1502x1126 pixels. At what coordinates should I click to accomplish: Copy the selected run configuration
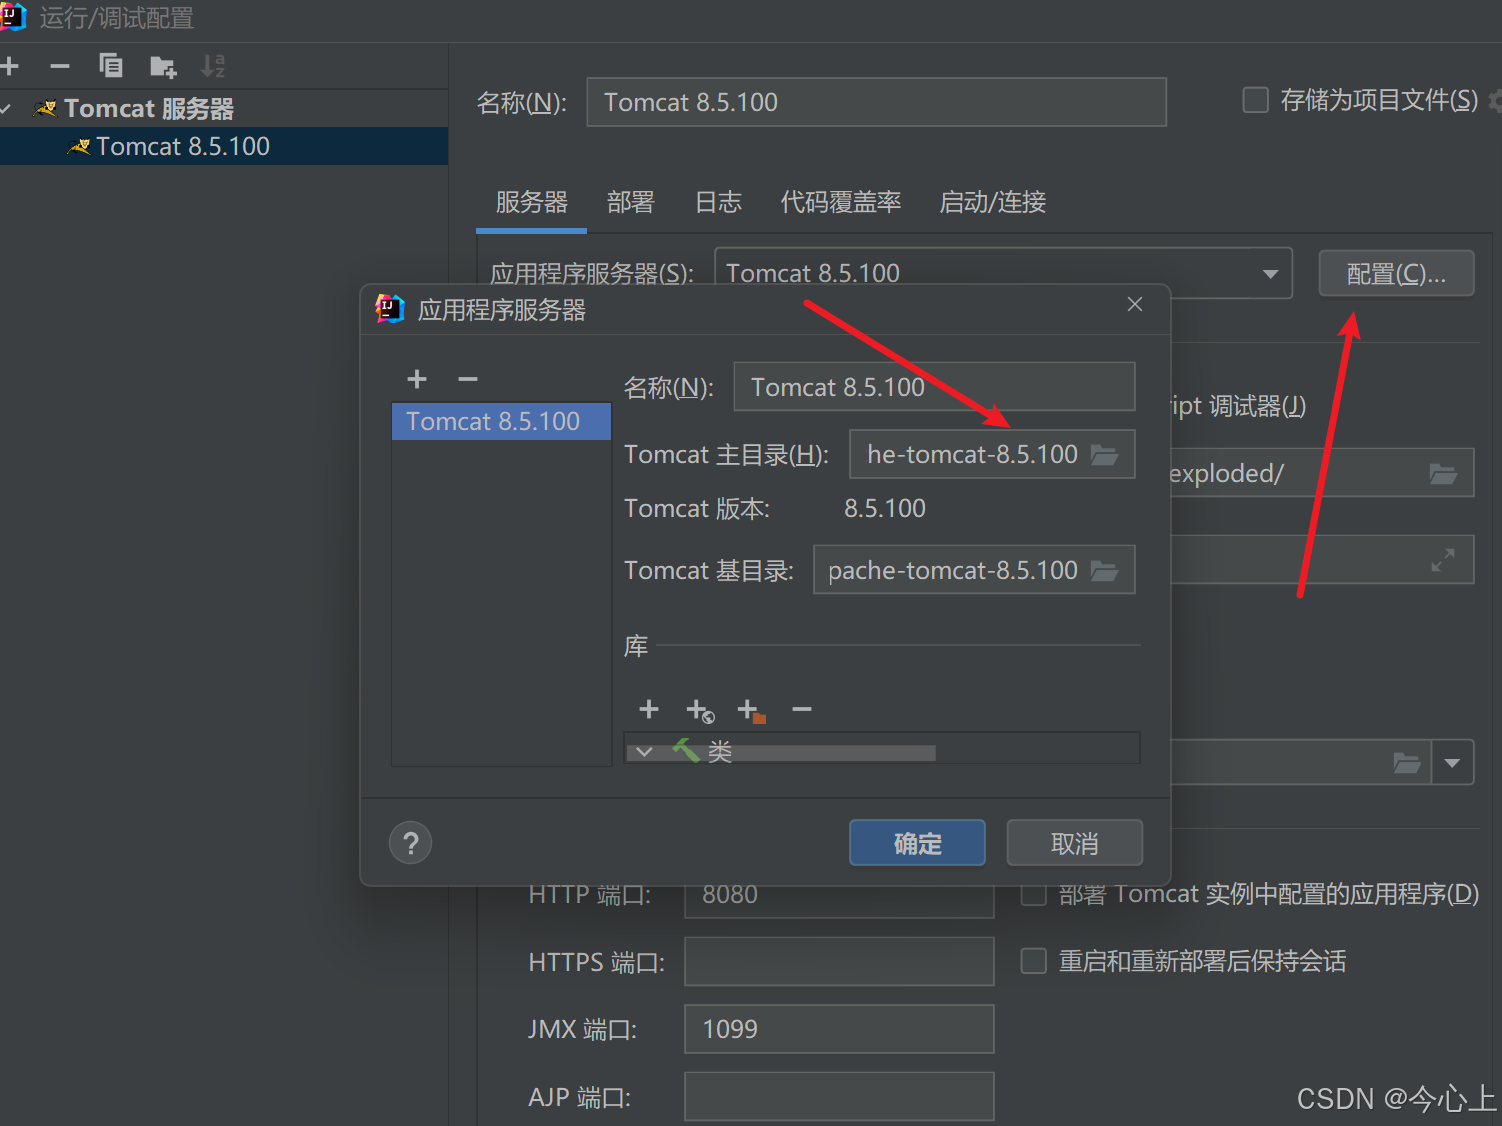click(111, 66)
